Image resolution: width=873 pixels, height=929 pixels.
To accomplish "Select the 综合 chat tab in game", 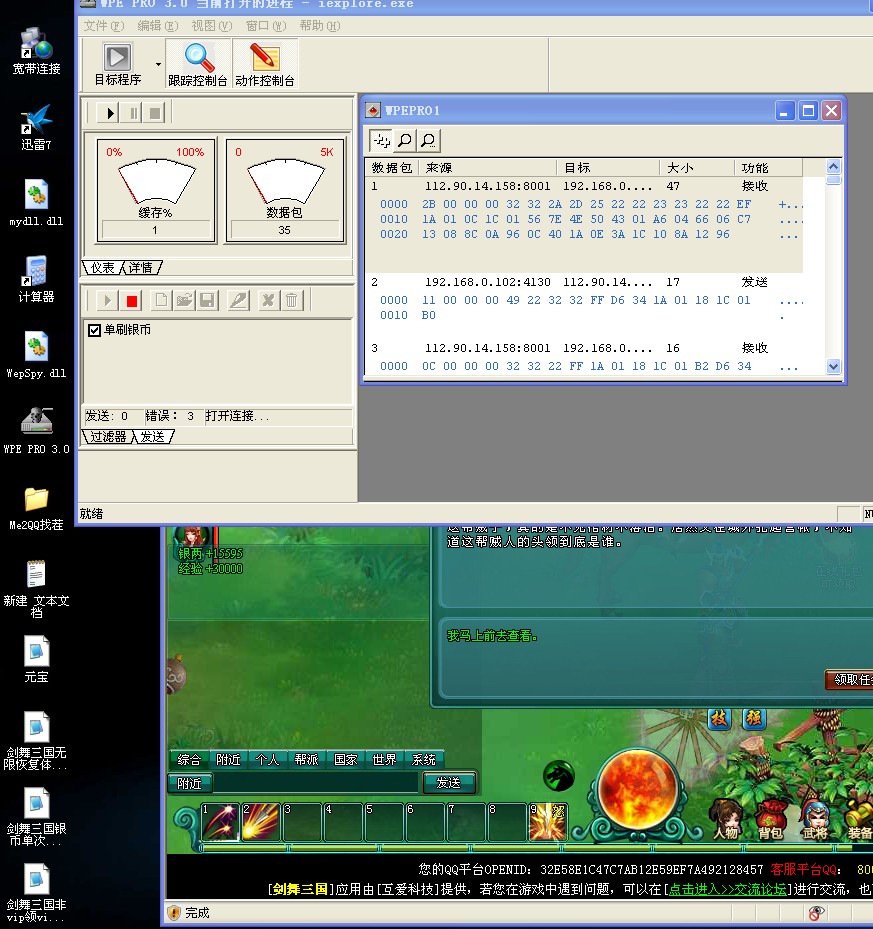I will [x=189, y=760].
